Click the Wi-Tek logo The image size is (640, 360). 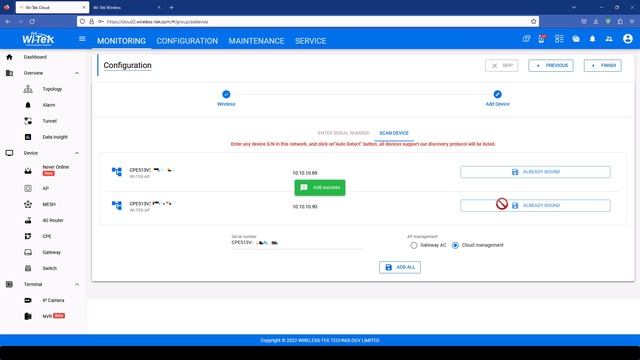[38, 39]
